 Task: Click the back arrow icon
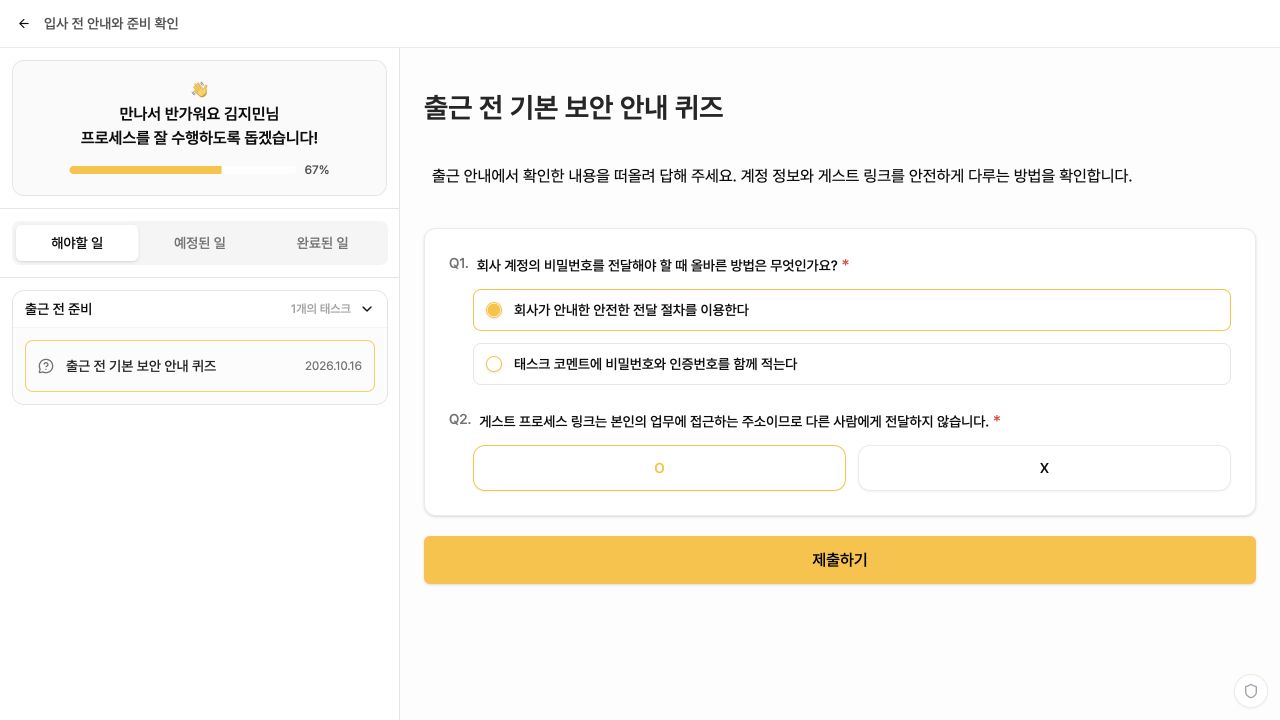click(x=24, y=23)
